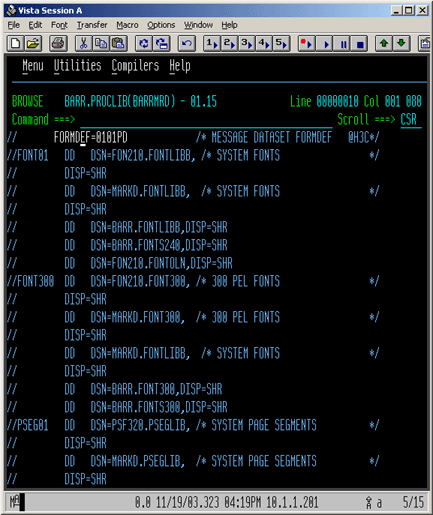Click the 04:19PM time in status bar

pos(243,502)
